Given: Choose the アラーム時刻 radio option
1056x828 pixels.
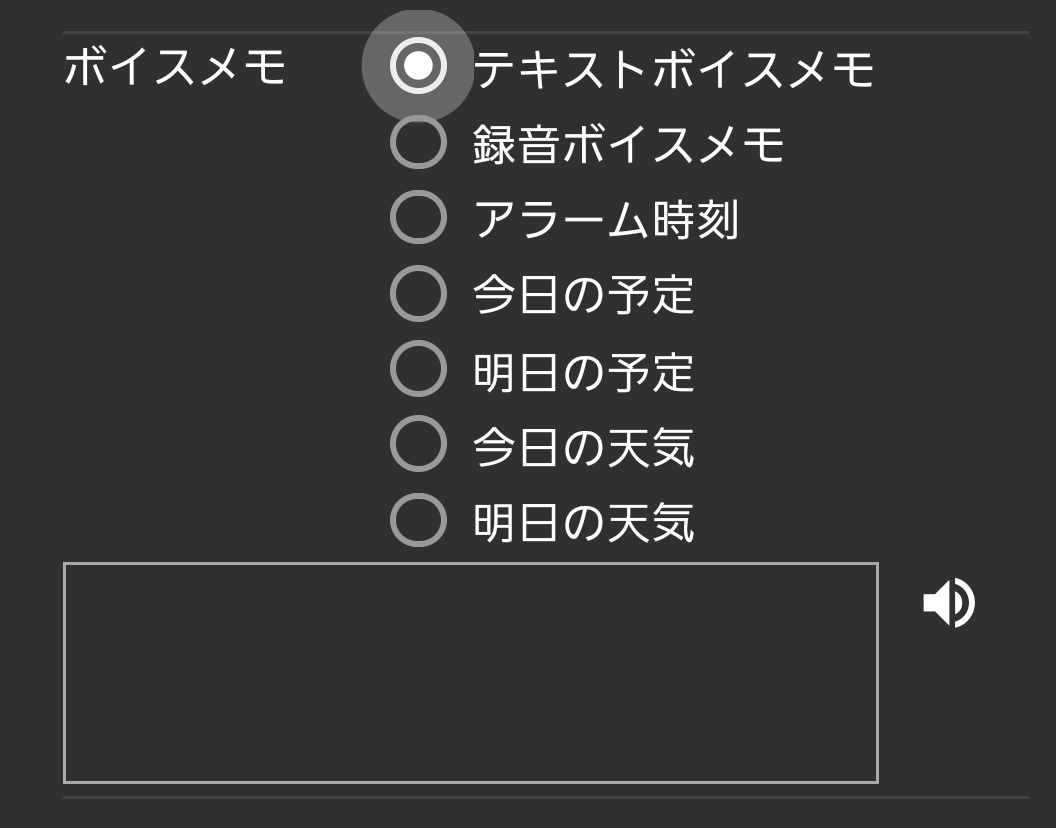Looking at the screenshot, I should [418, 218].
